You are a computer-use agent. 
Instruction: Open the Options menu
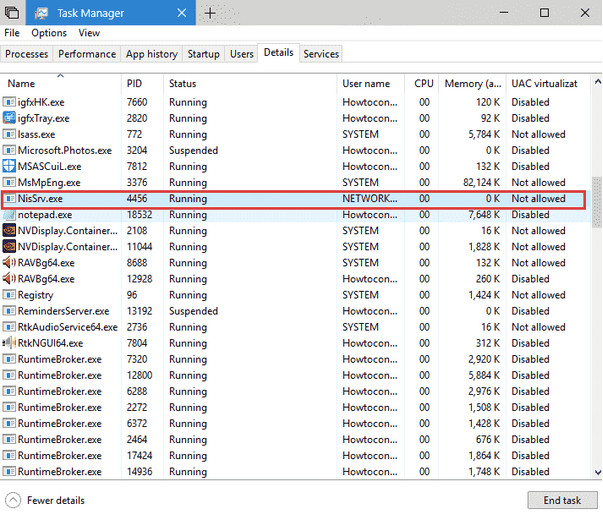pos(49,33)
